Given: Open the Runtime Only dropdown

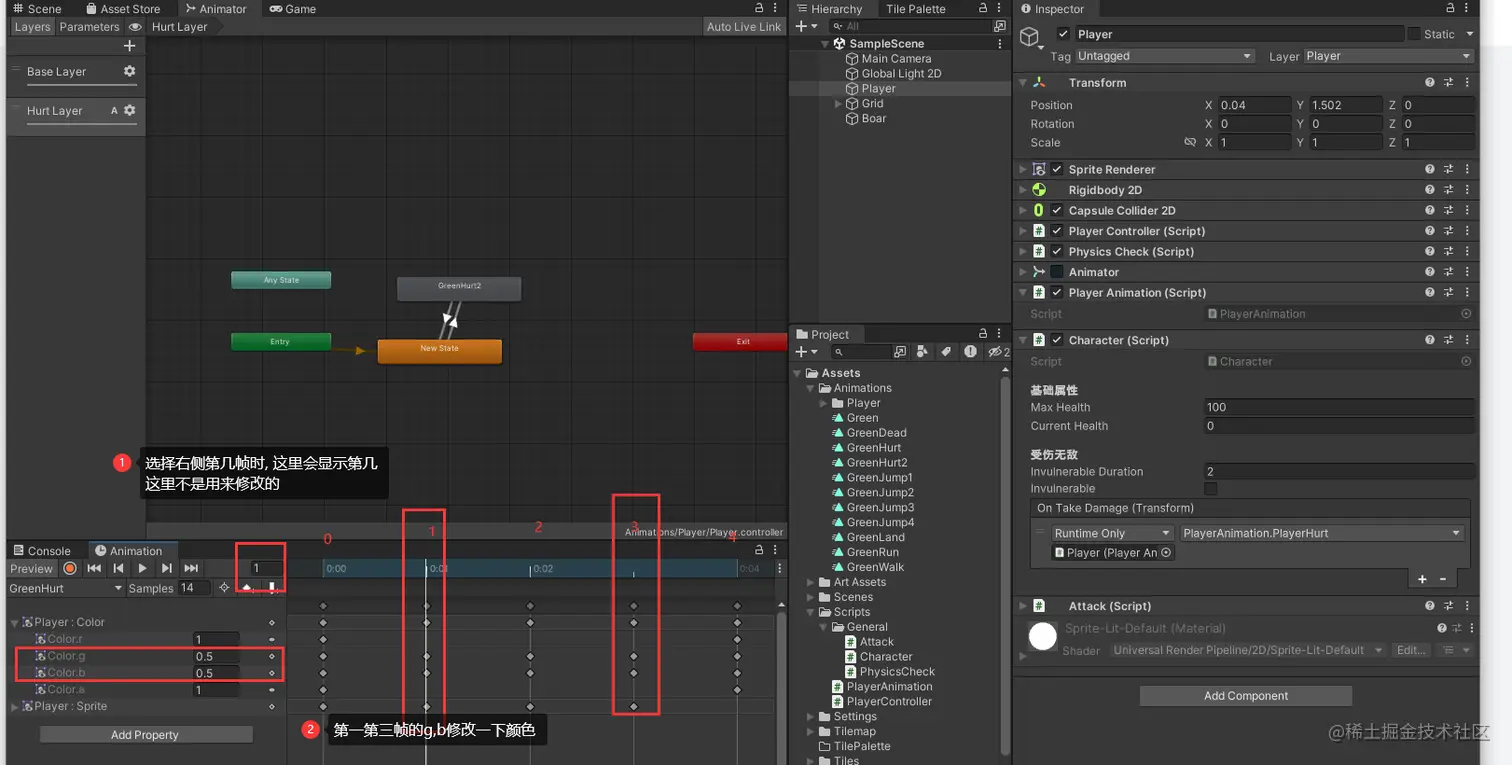Looking at the screenshot, I should tap(1112, 534).
